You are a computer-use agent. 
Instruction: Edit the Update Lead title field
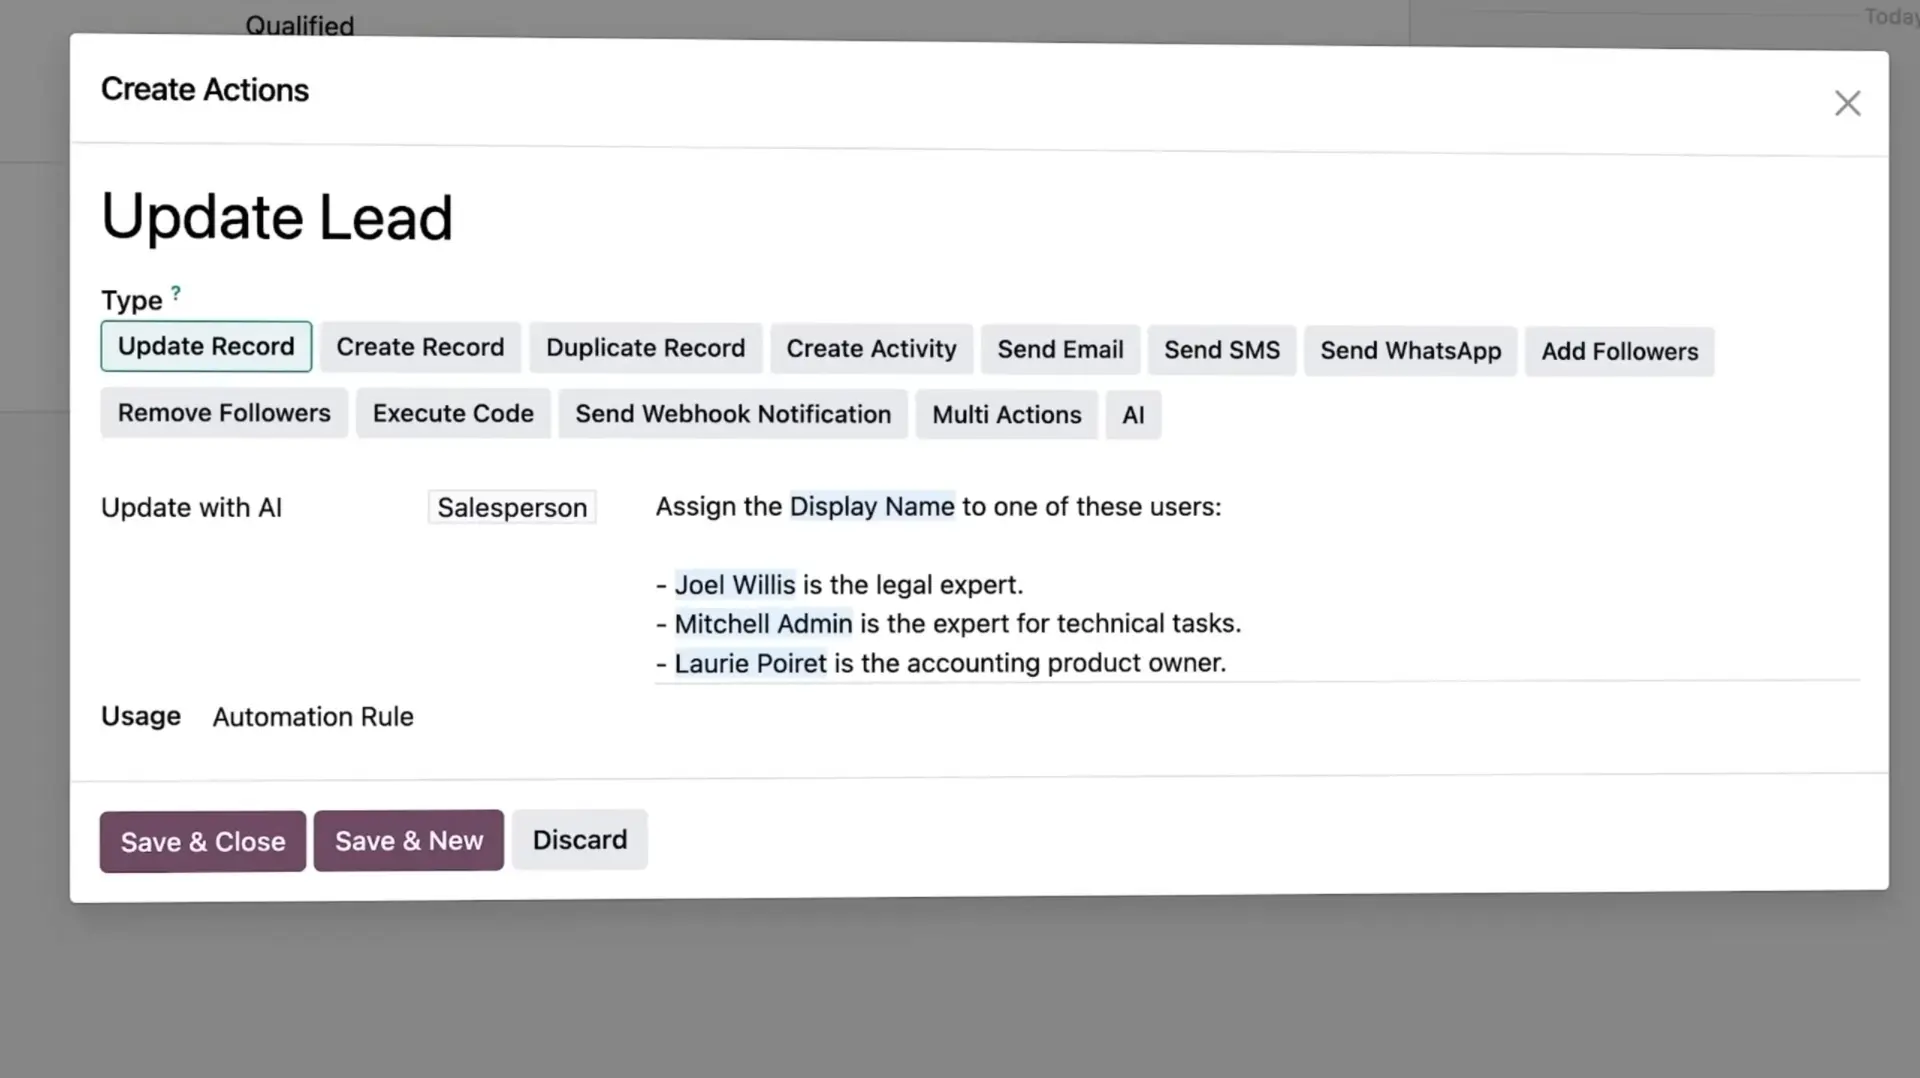(277, 216)
